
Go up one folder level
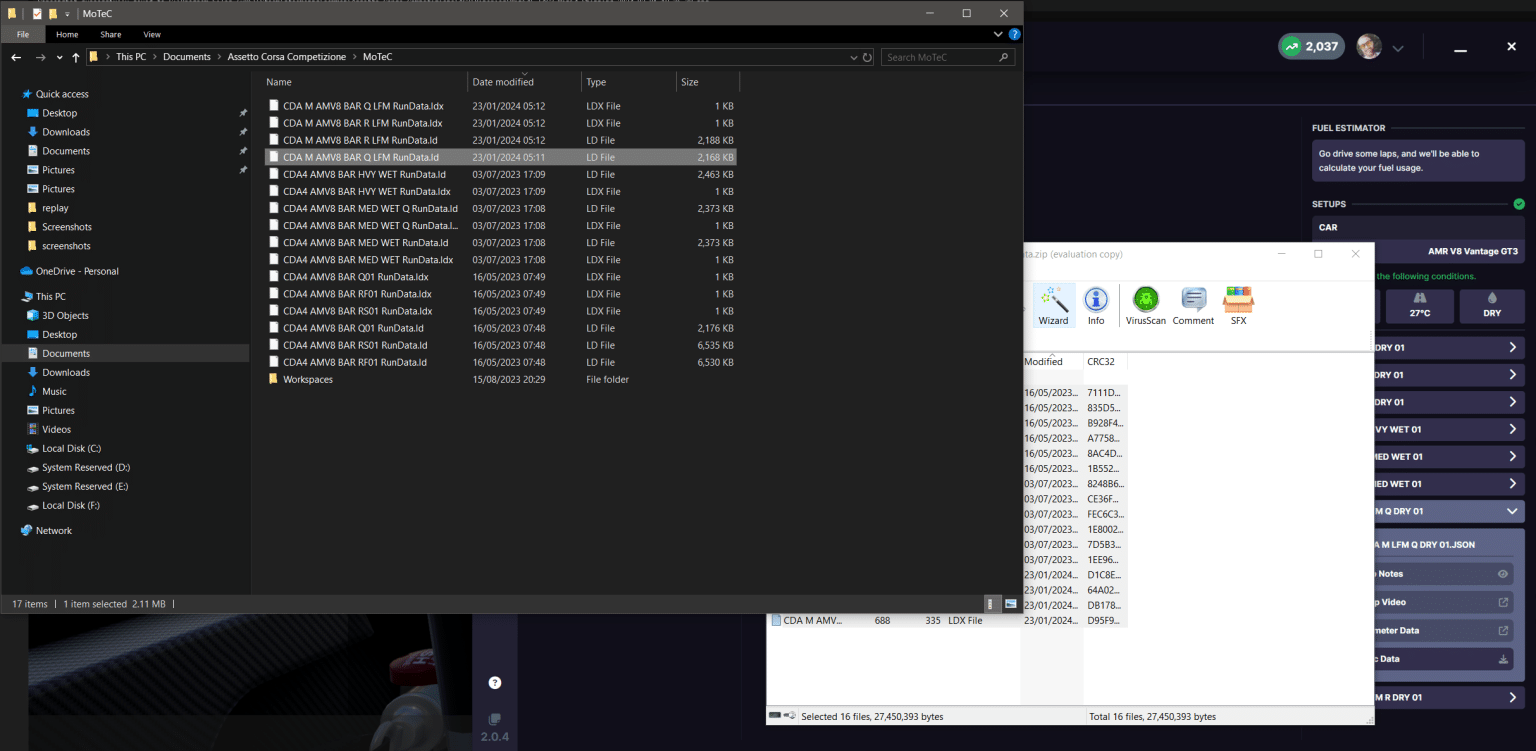pyautogui.click(x=75, y=57)
